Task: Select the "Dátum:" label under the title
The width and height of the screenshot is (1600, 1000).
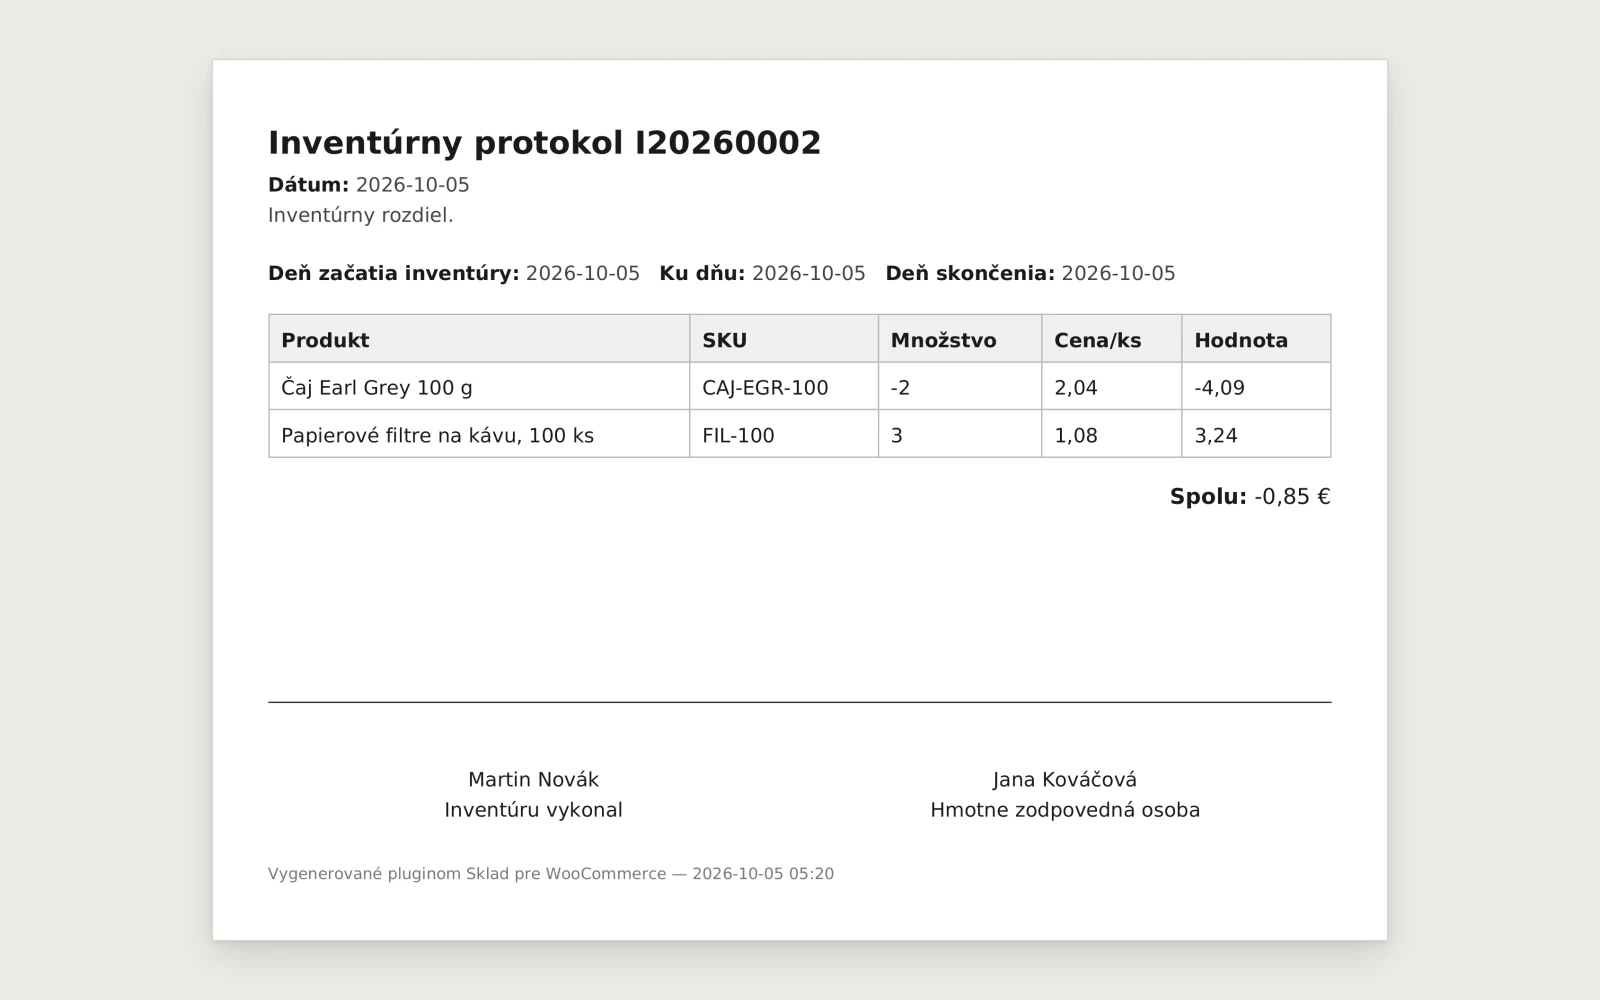Action: pos(308,185)
